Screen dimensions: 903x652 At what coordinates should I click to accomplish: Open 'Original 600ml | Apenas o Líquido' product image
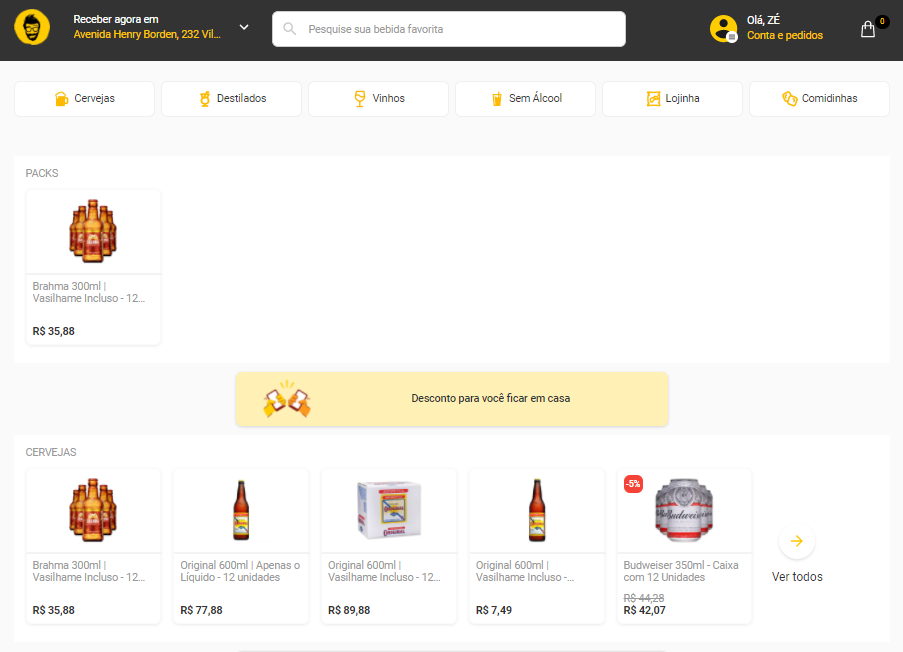[x=241, y=510]
